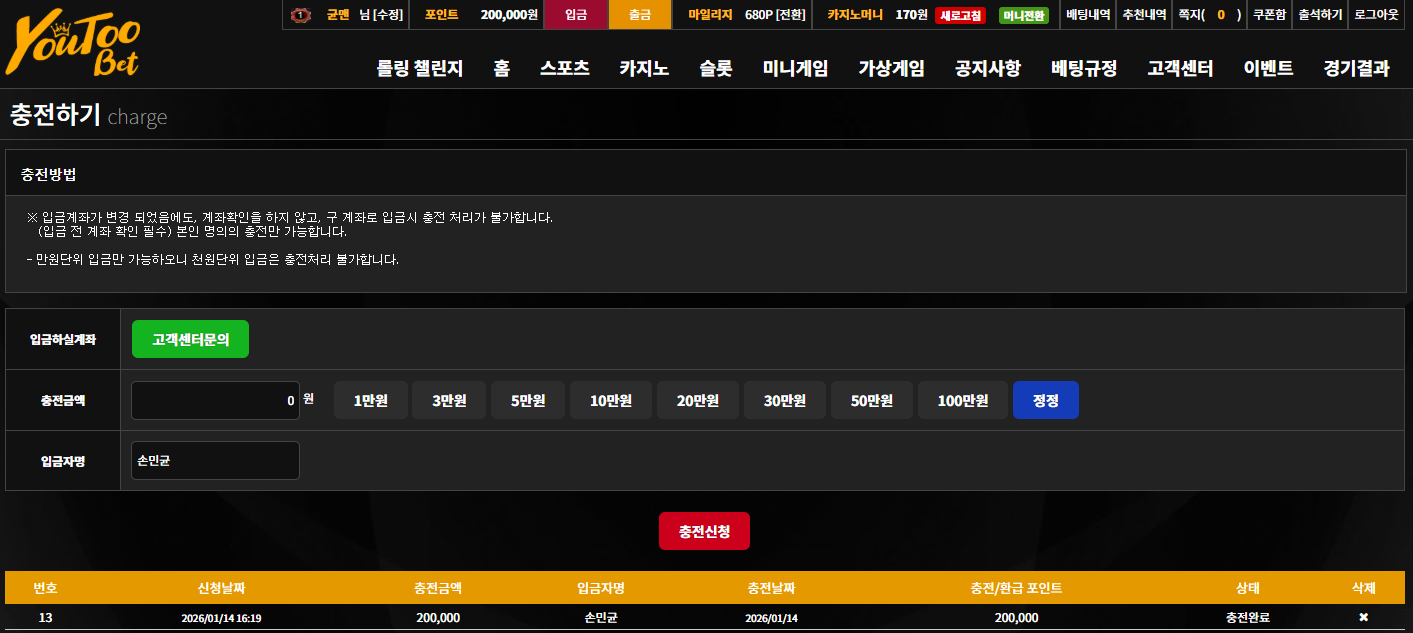Viewport: 1413px width, 633px height.
Task: Open the 쿠폰함 coupon box
Action: tap(1269, 15)
